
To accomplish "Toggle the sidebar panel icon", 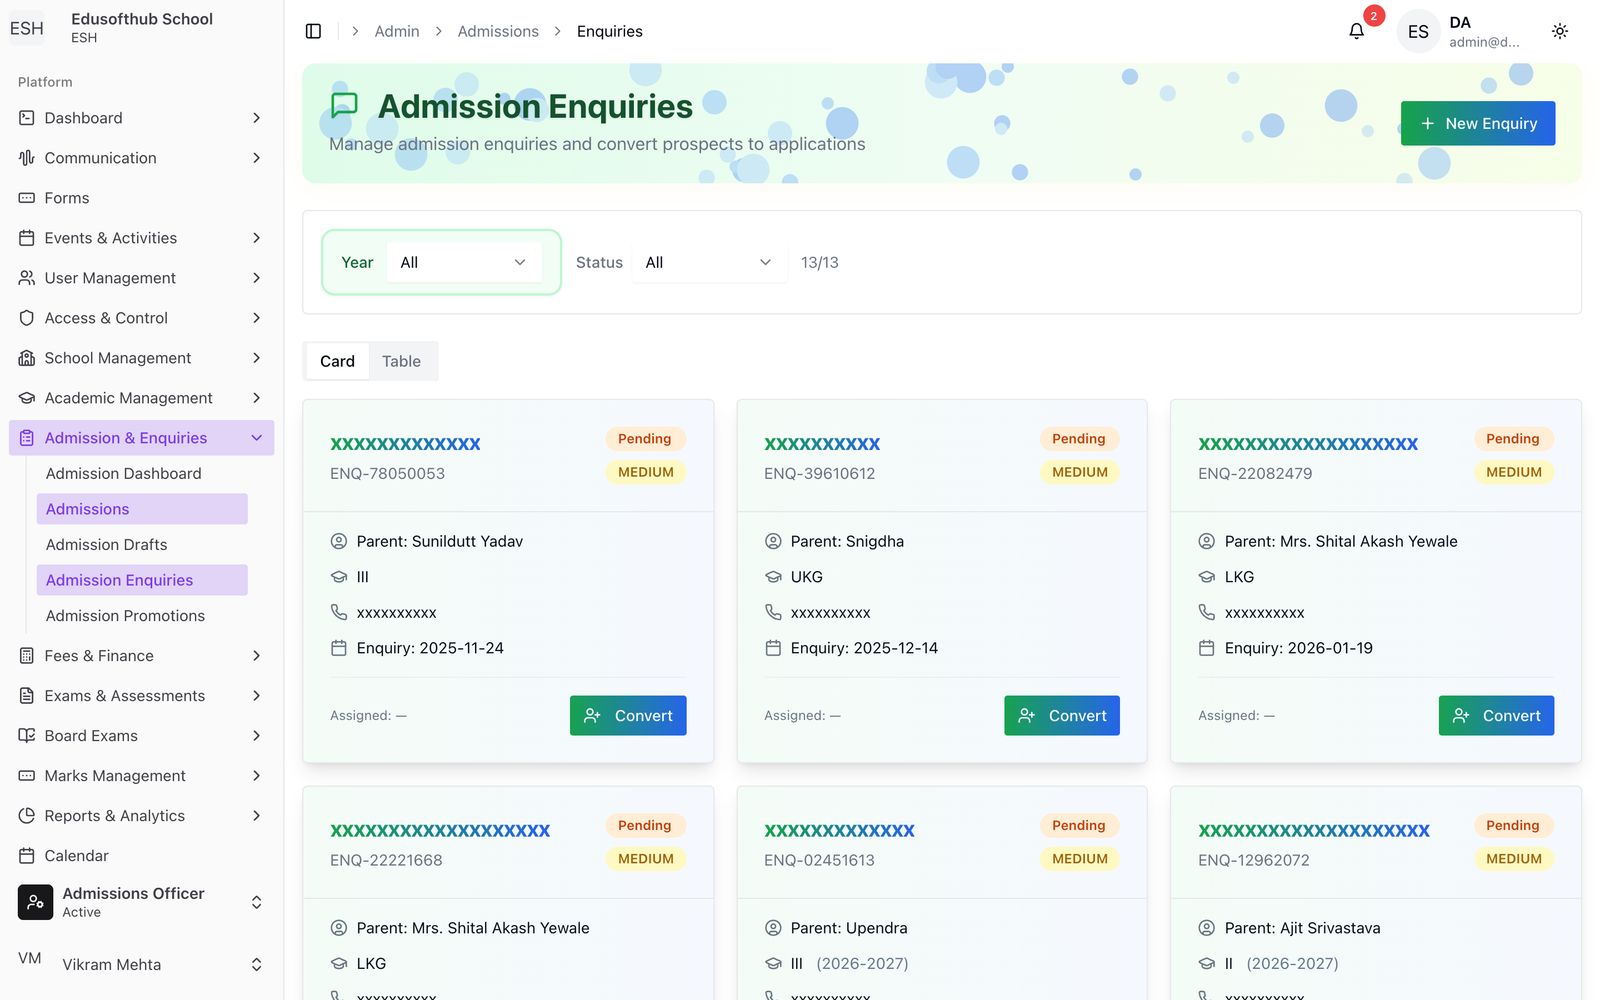I will point(313,31).
